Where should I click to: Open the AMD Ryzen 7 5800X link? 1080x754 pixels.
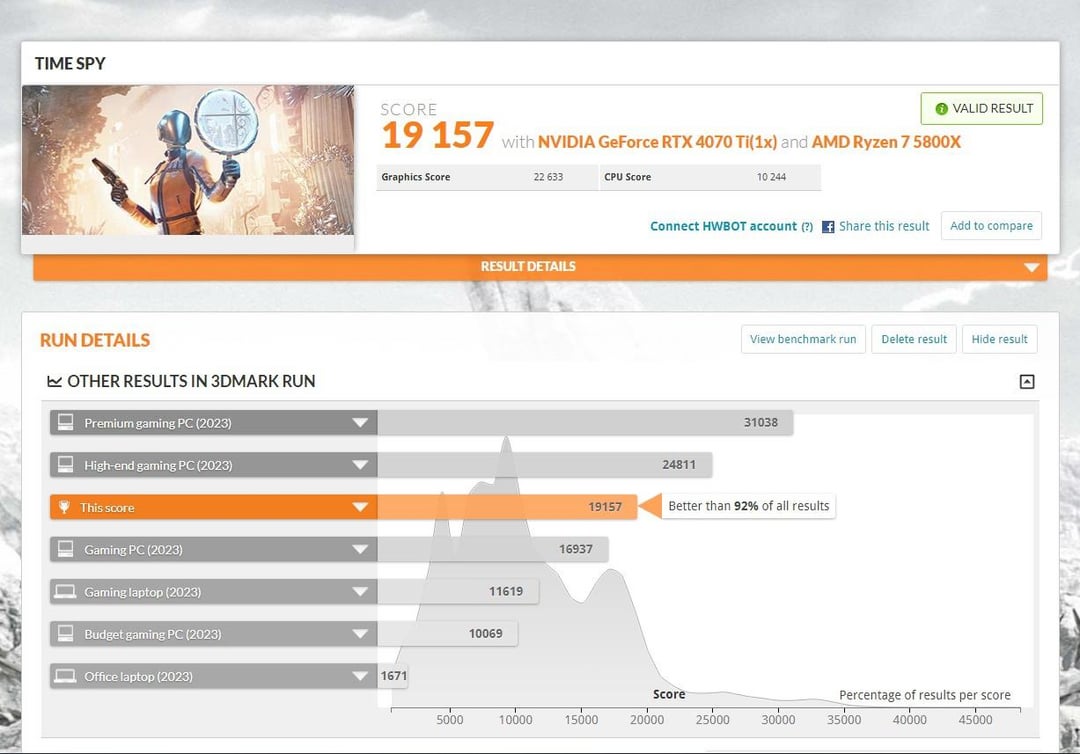click(886, 143)
